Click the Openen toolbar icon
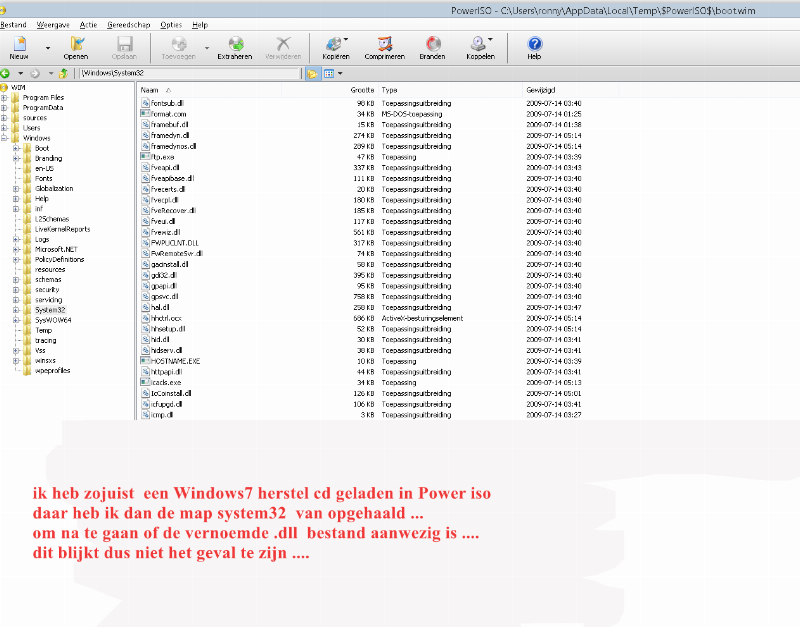Screen dimensions: 800x627 pyautogui.click(x=76, y=48)
